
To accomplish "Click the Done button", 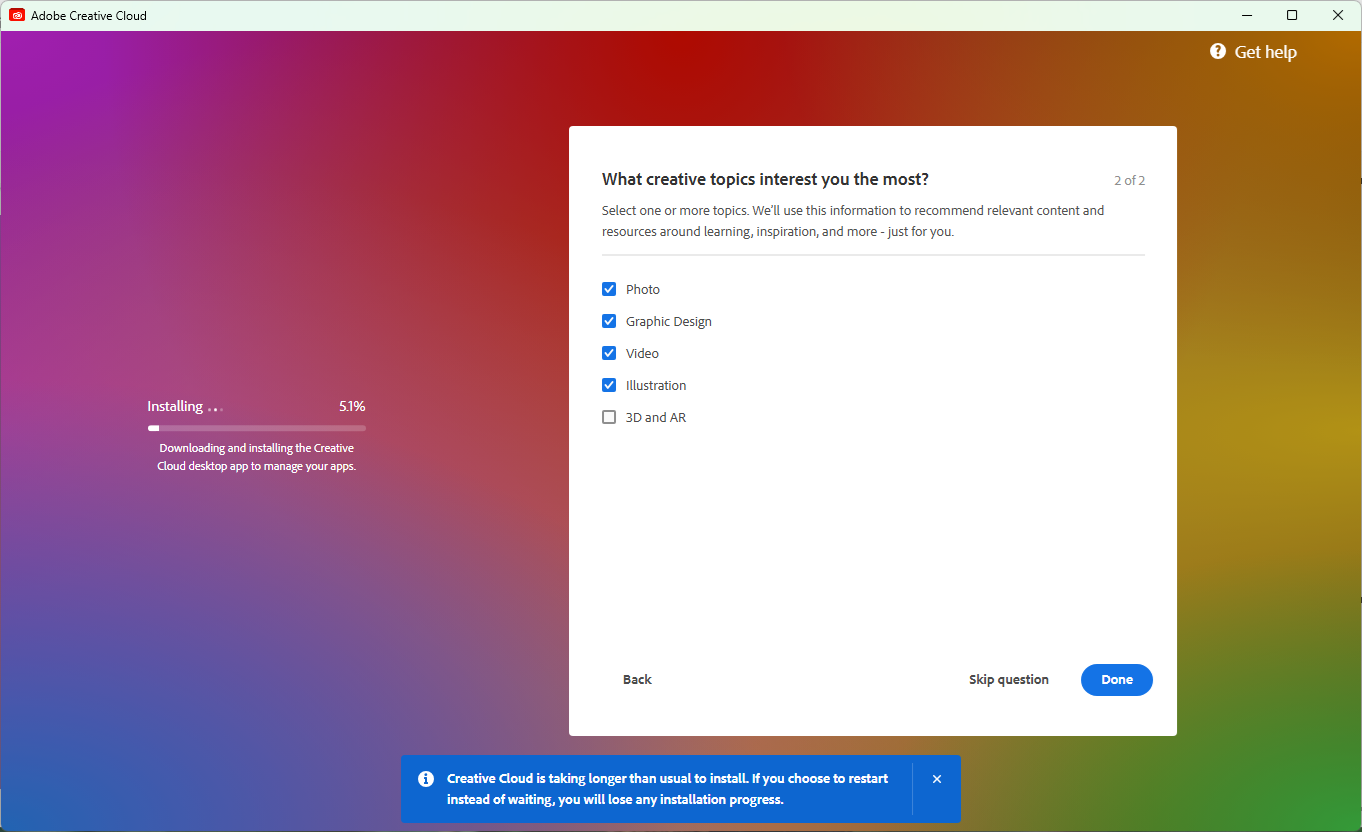I will pos(1116,679).
